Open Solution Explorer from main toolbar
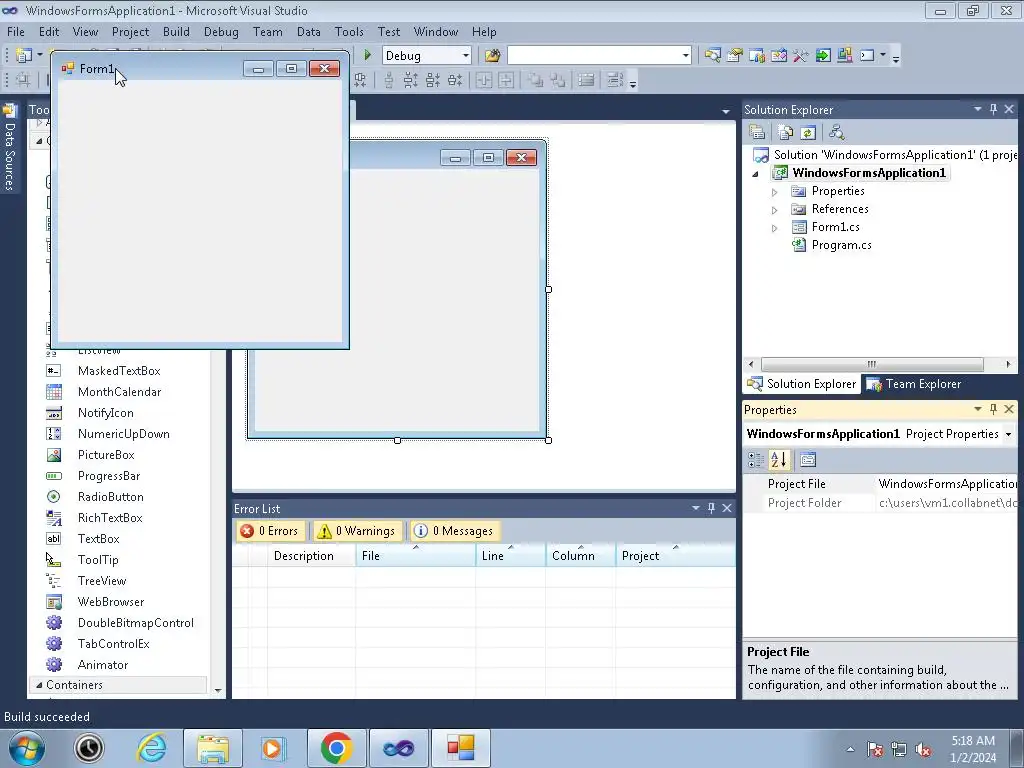Screen dimensions: 1024x768 [712, 56]
